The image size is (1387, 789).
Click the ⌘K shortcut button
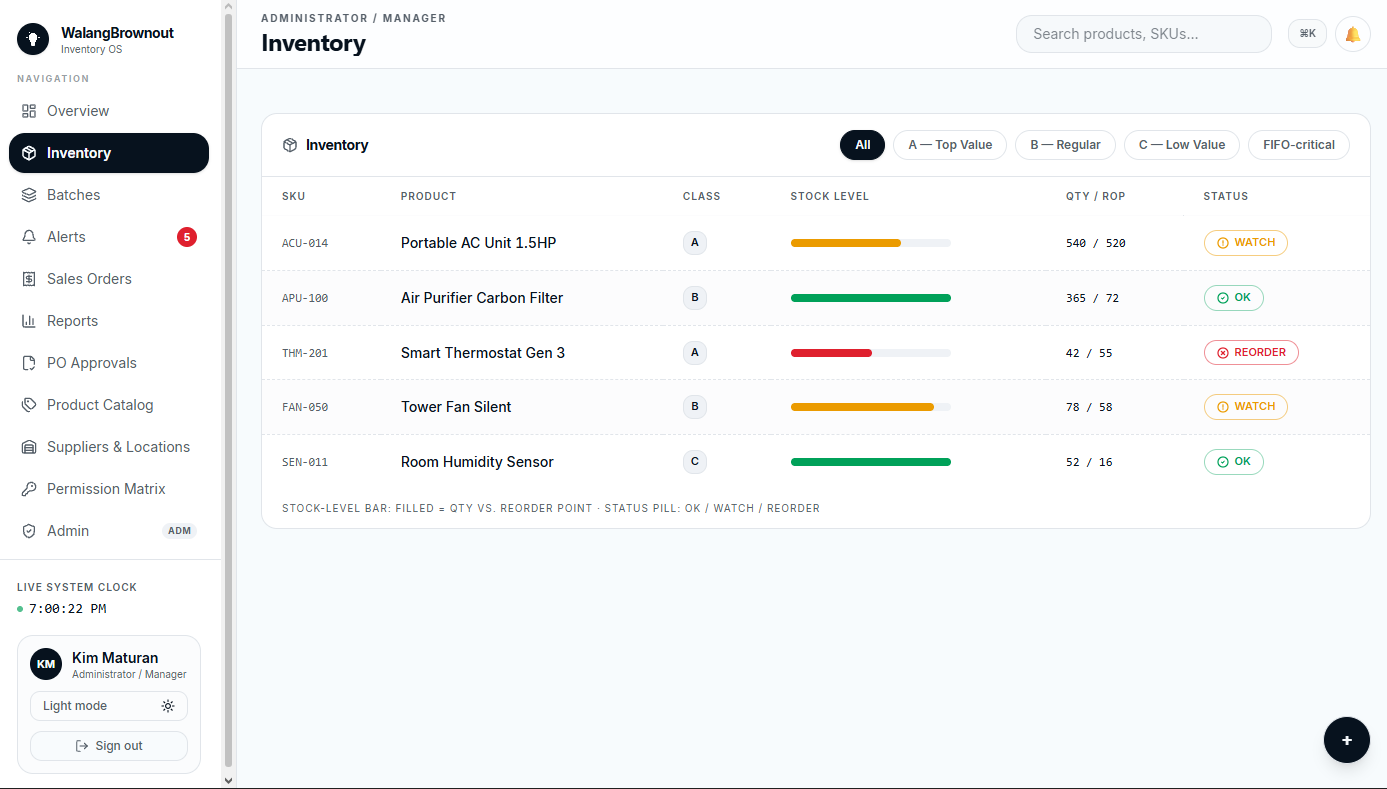coord(1307,34)
